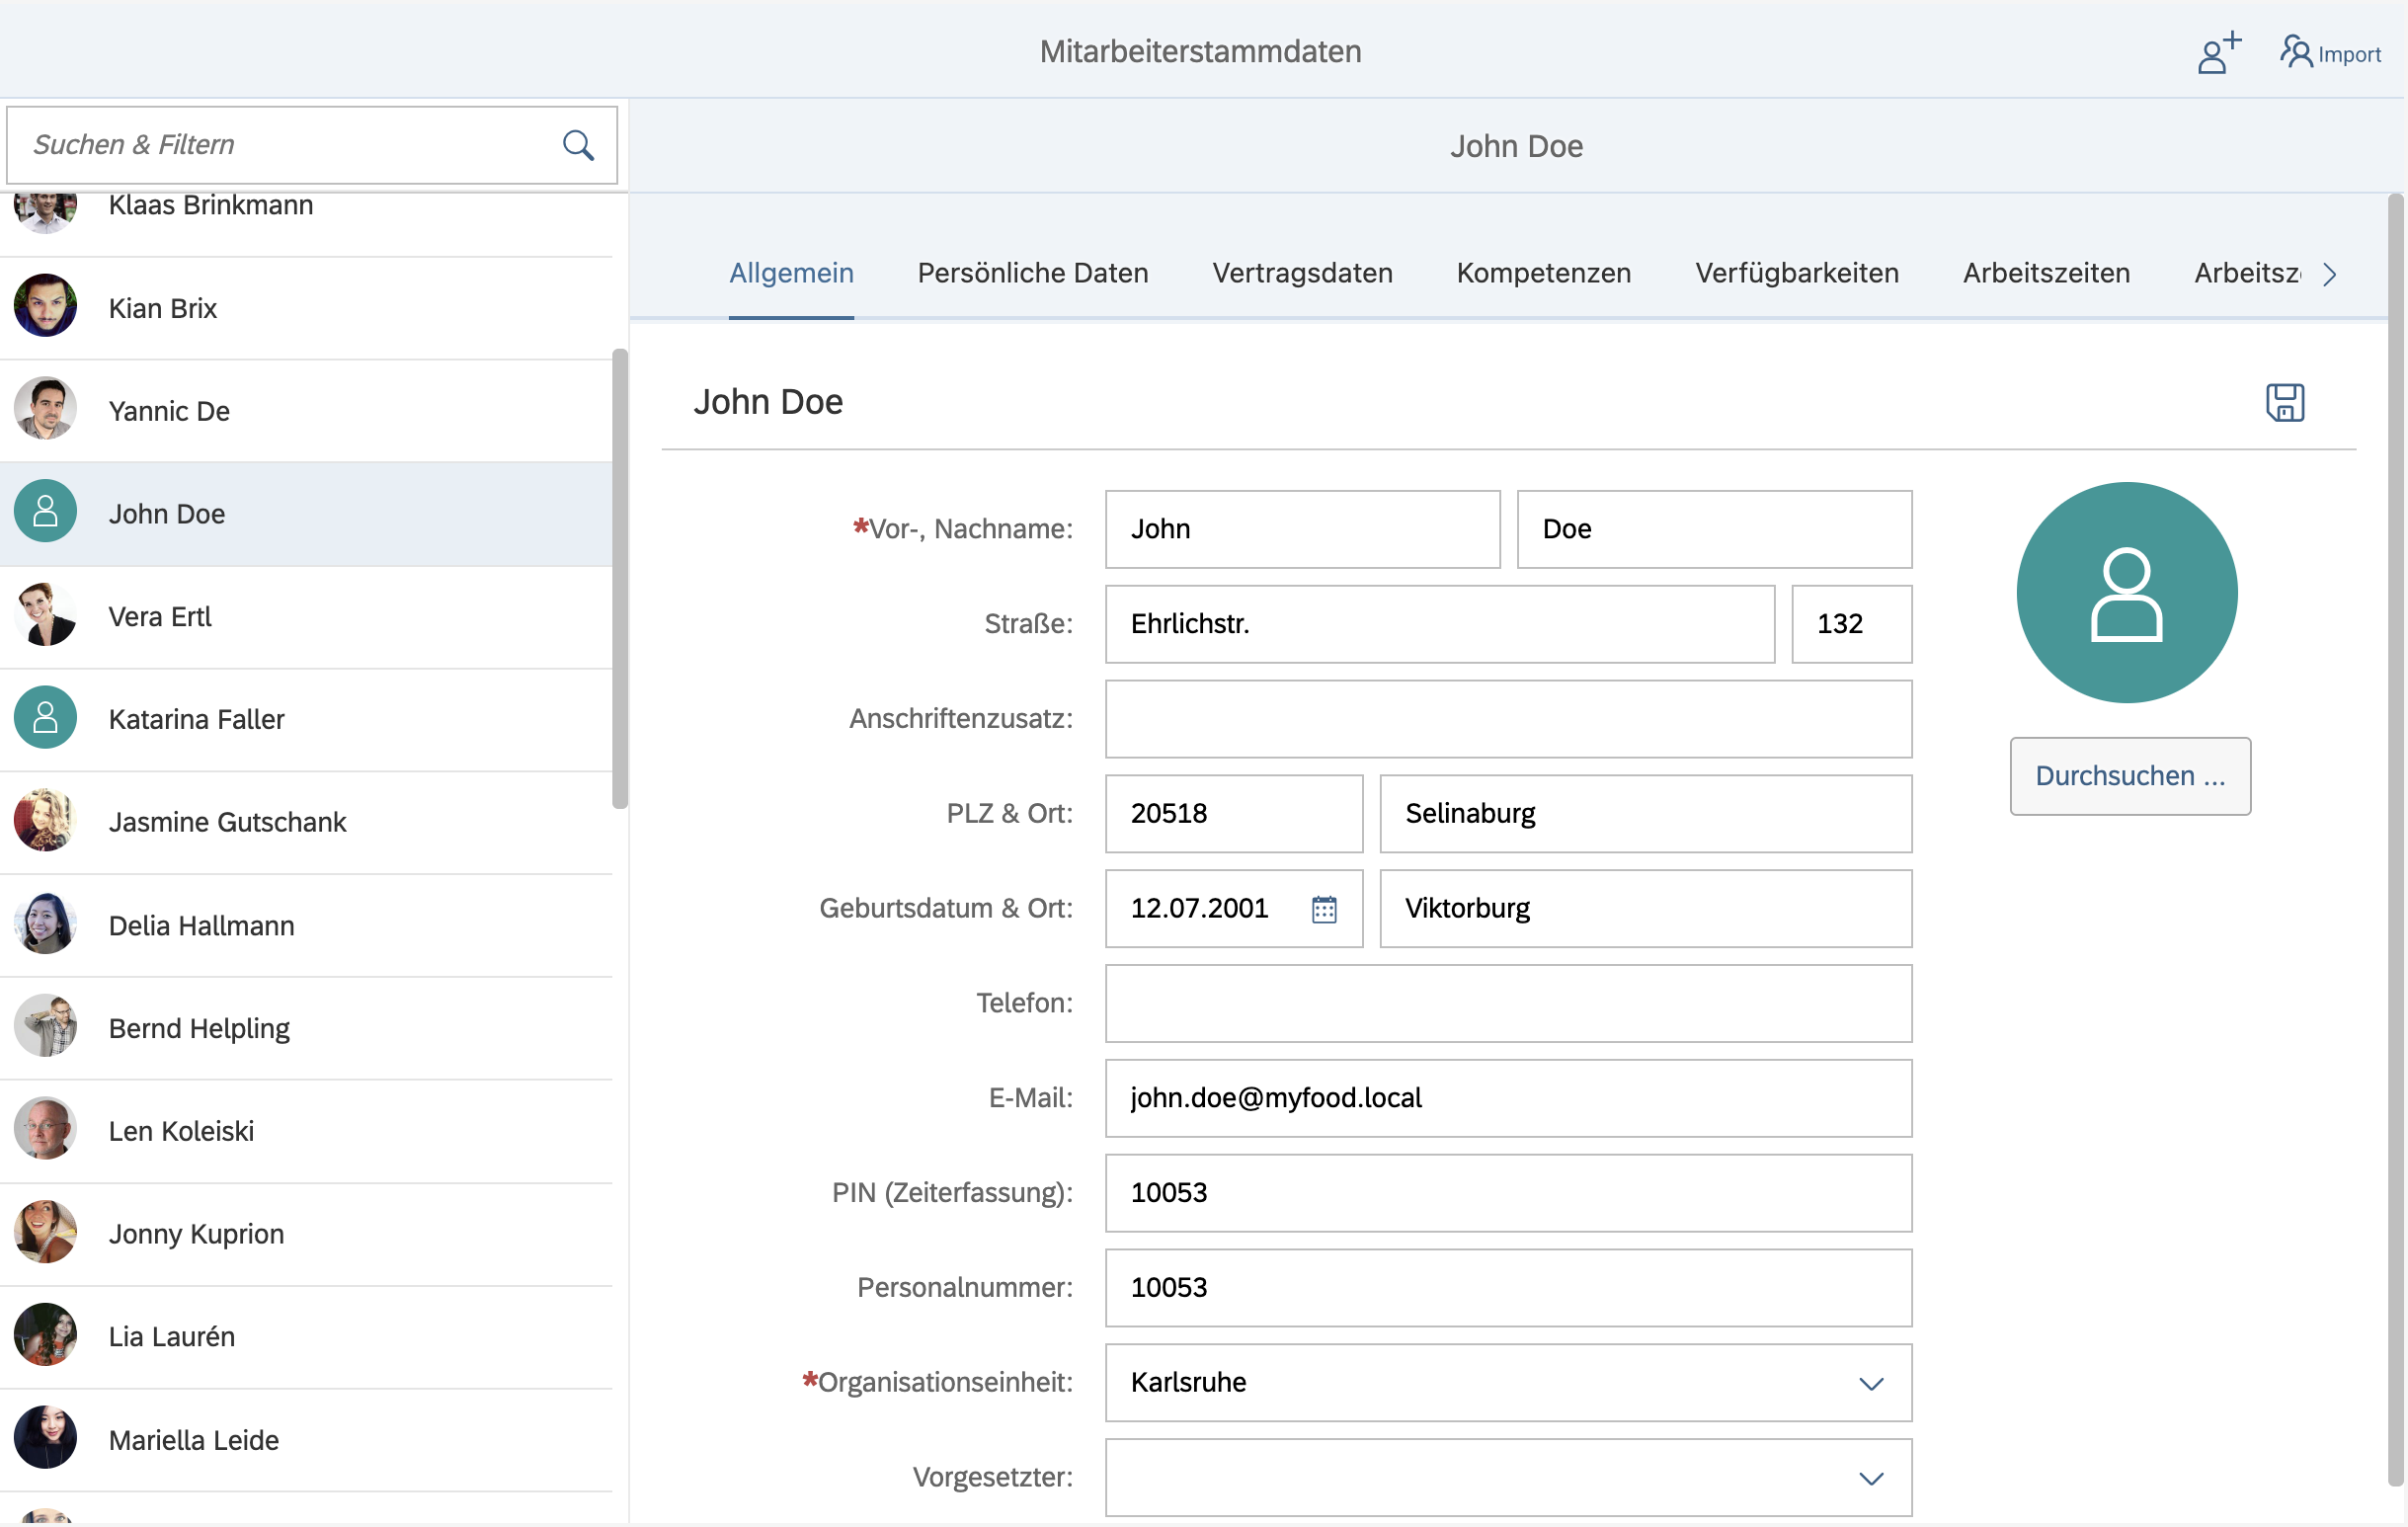2408x1527 pixels.
Task: Click the search magnifier icon
Action: 578,145
